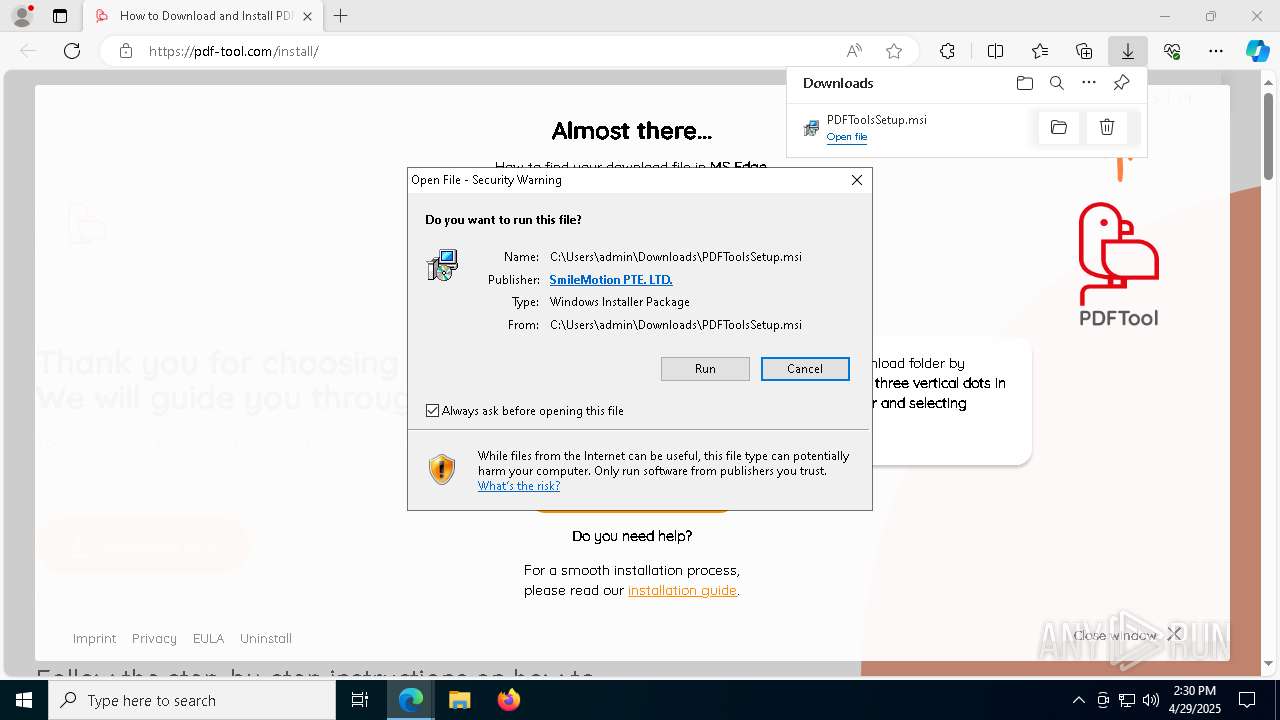Click the address bar URL field
1280x720 pixels.
click(x=490, y=51)
